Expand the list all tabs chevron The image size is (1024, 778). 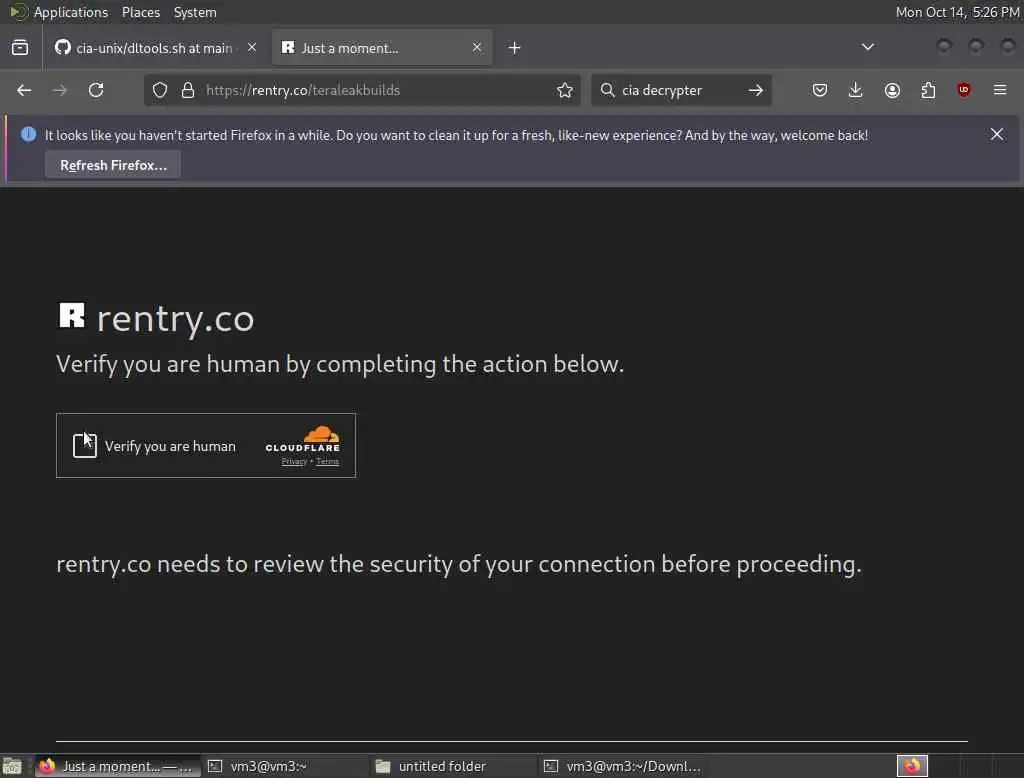[x=867, y=47]
